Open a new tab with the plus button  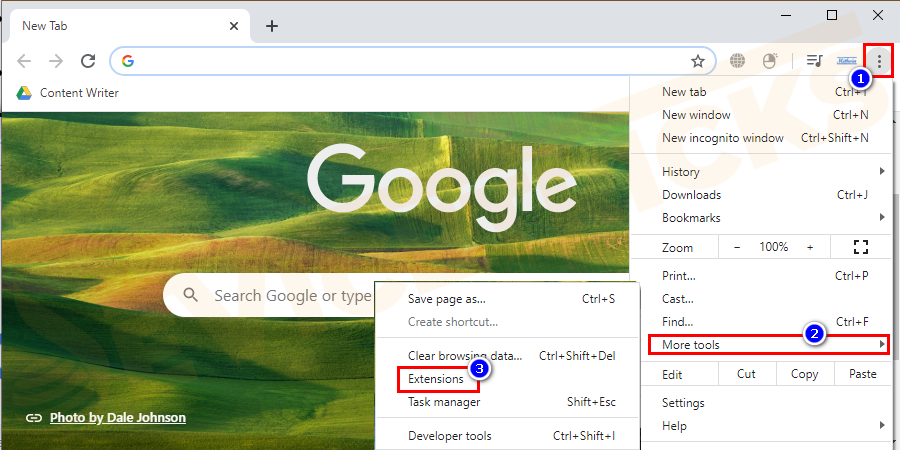[272, 26]
